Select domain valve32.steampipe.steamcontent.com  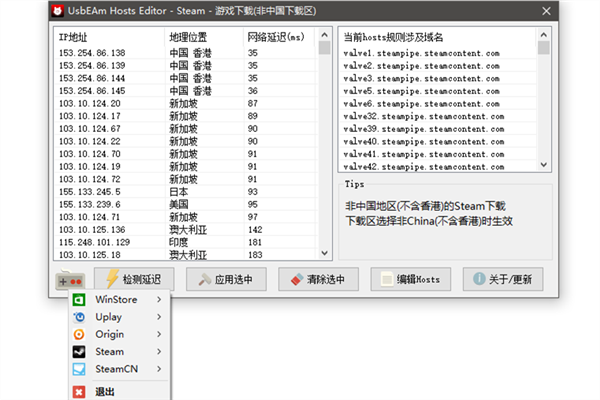438,116
